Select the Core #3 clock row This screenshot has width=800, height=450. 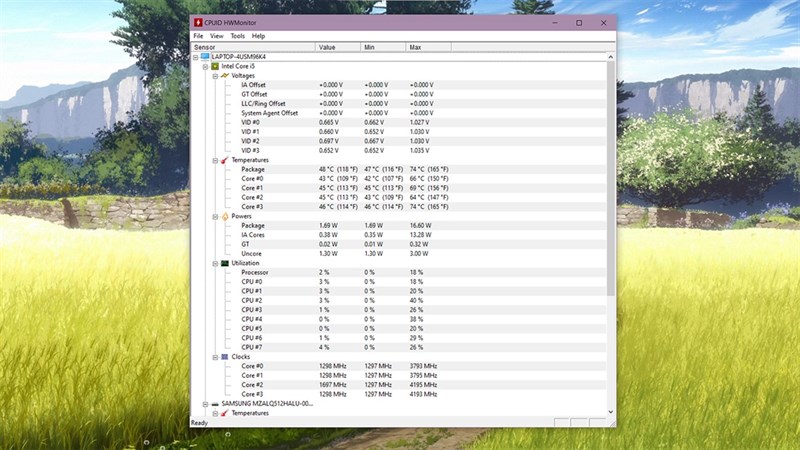423,394
